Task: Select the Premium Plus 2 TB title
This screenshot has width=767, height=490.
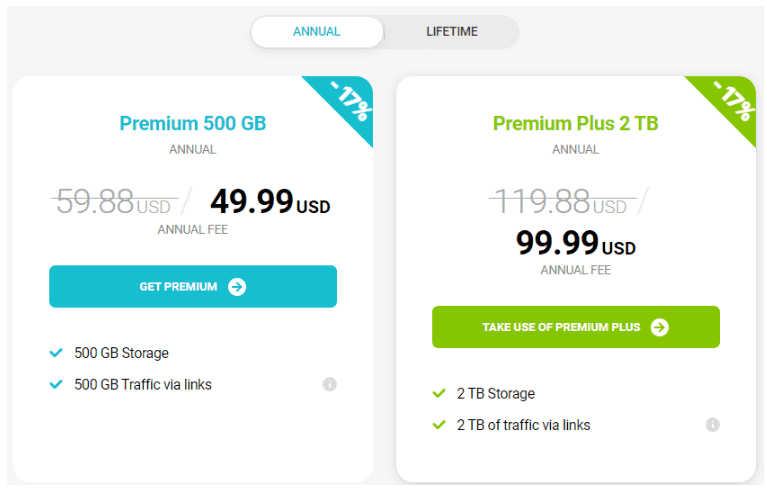Action: click(575, 123)
